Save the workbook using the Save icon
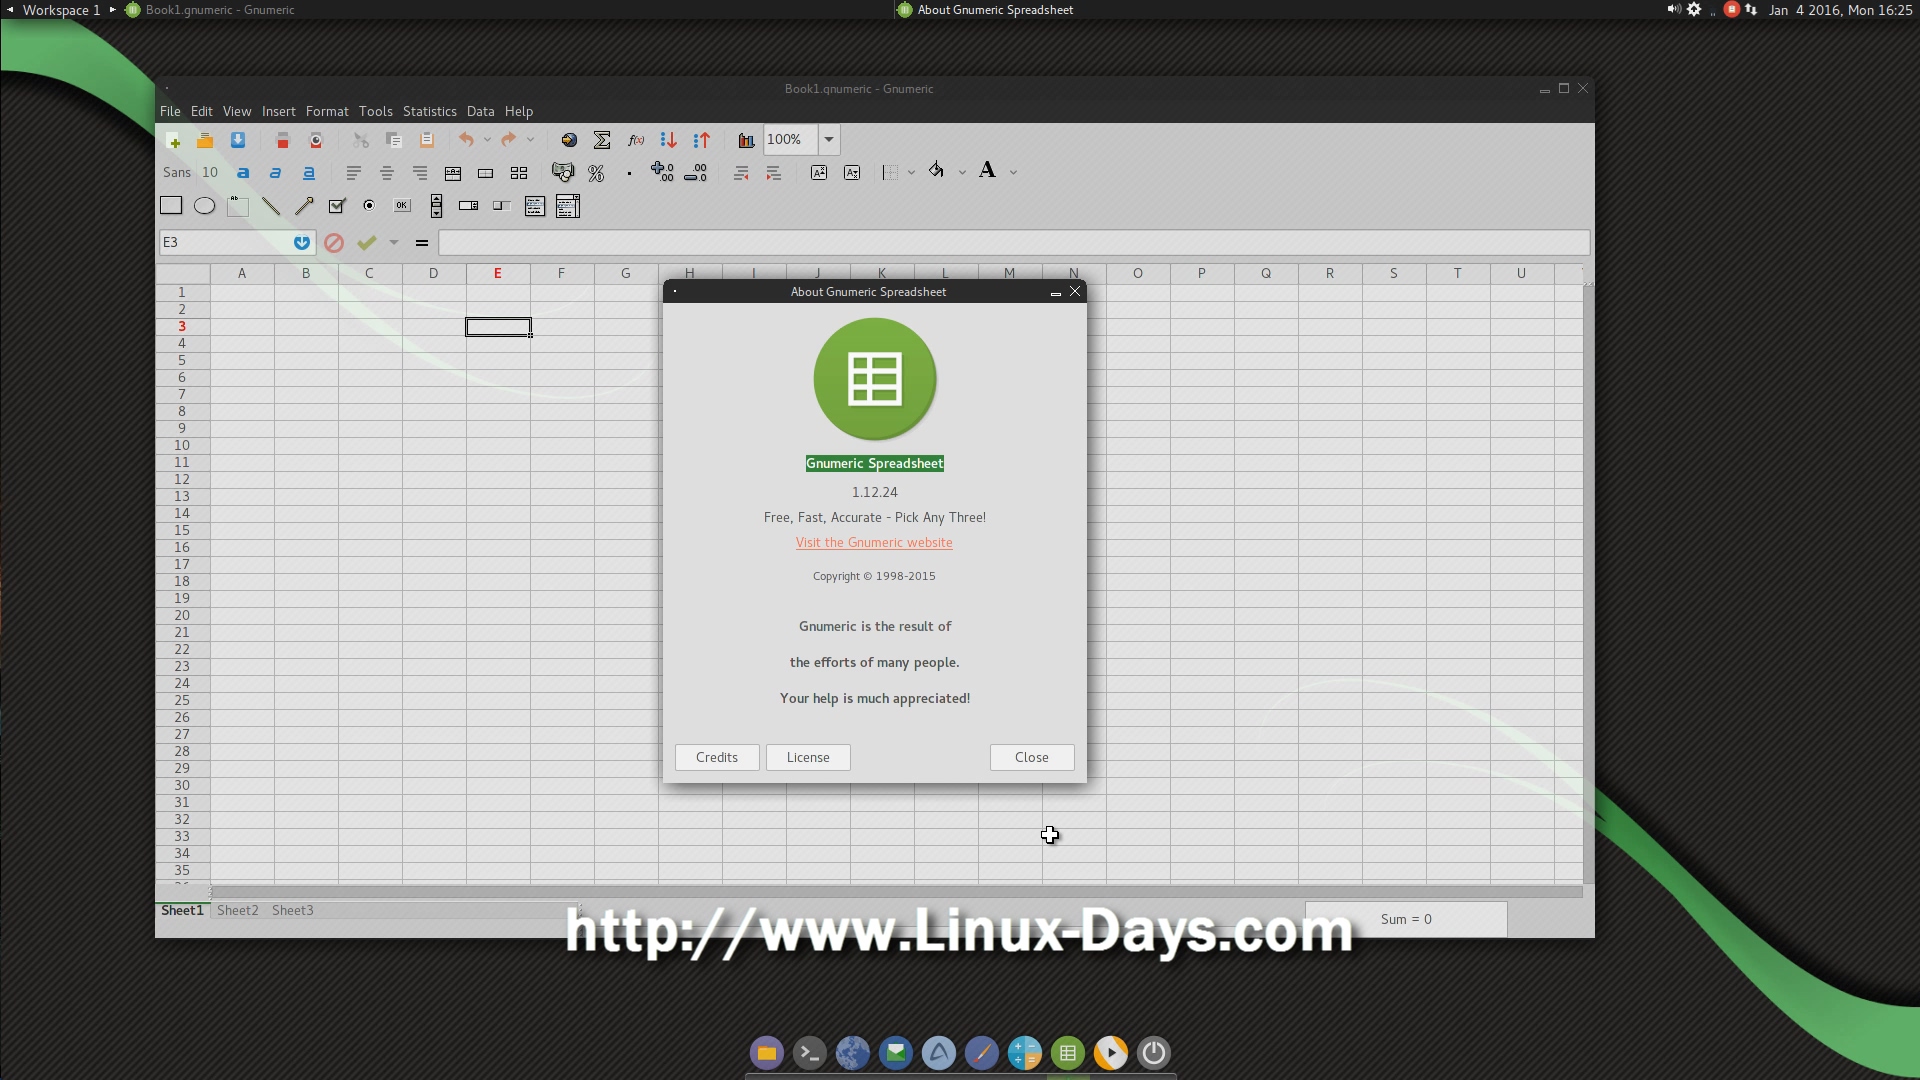Image resolution: width=1920 pixels, height=1080 pixels. (238, 140)
